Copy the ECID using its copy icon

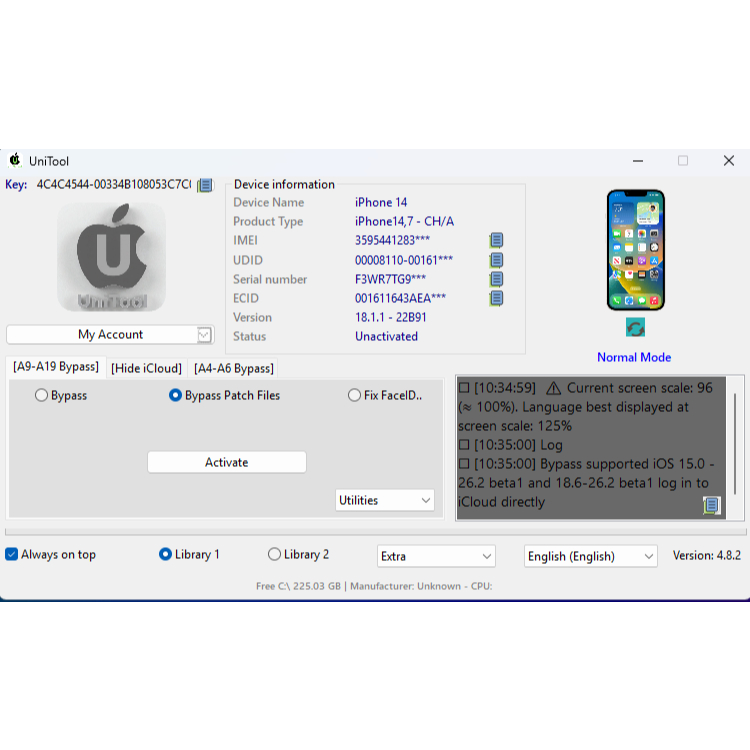496,298
